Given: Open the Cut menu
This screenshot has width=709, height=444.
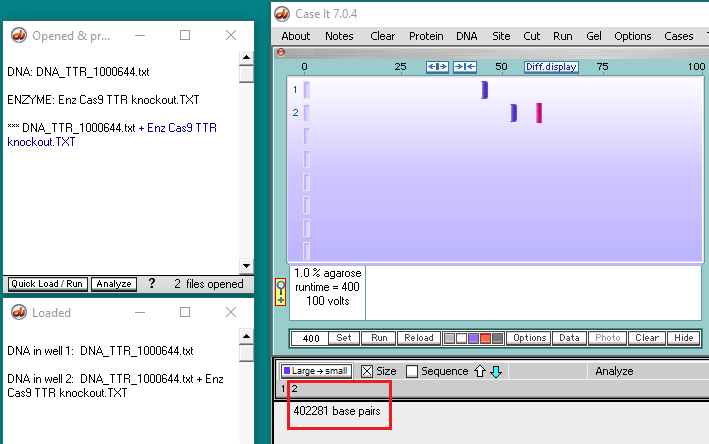Looking at the screenshot, I should coord(532,36).
